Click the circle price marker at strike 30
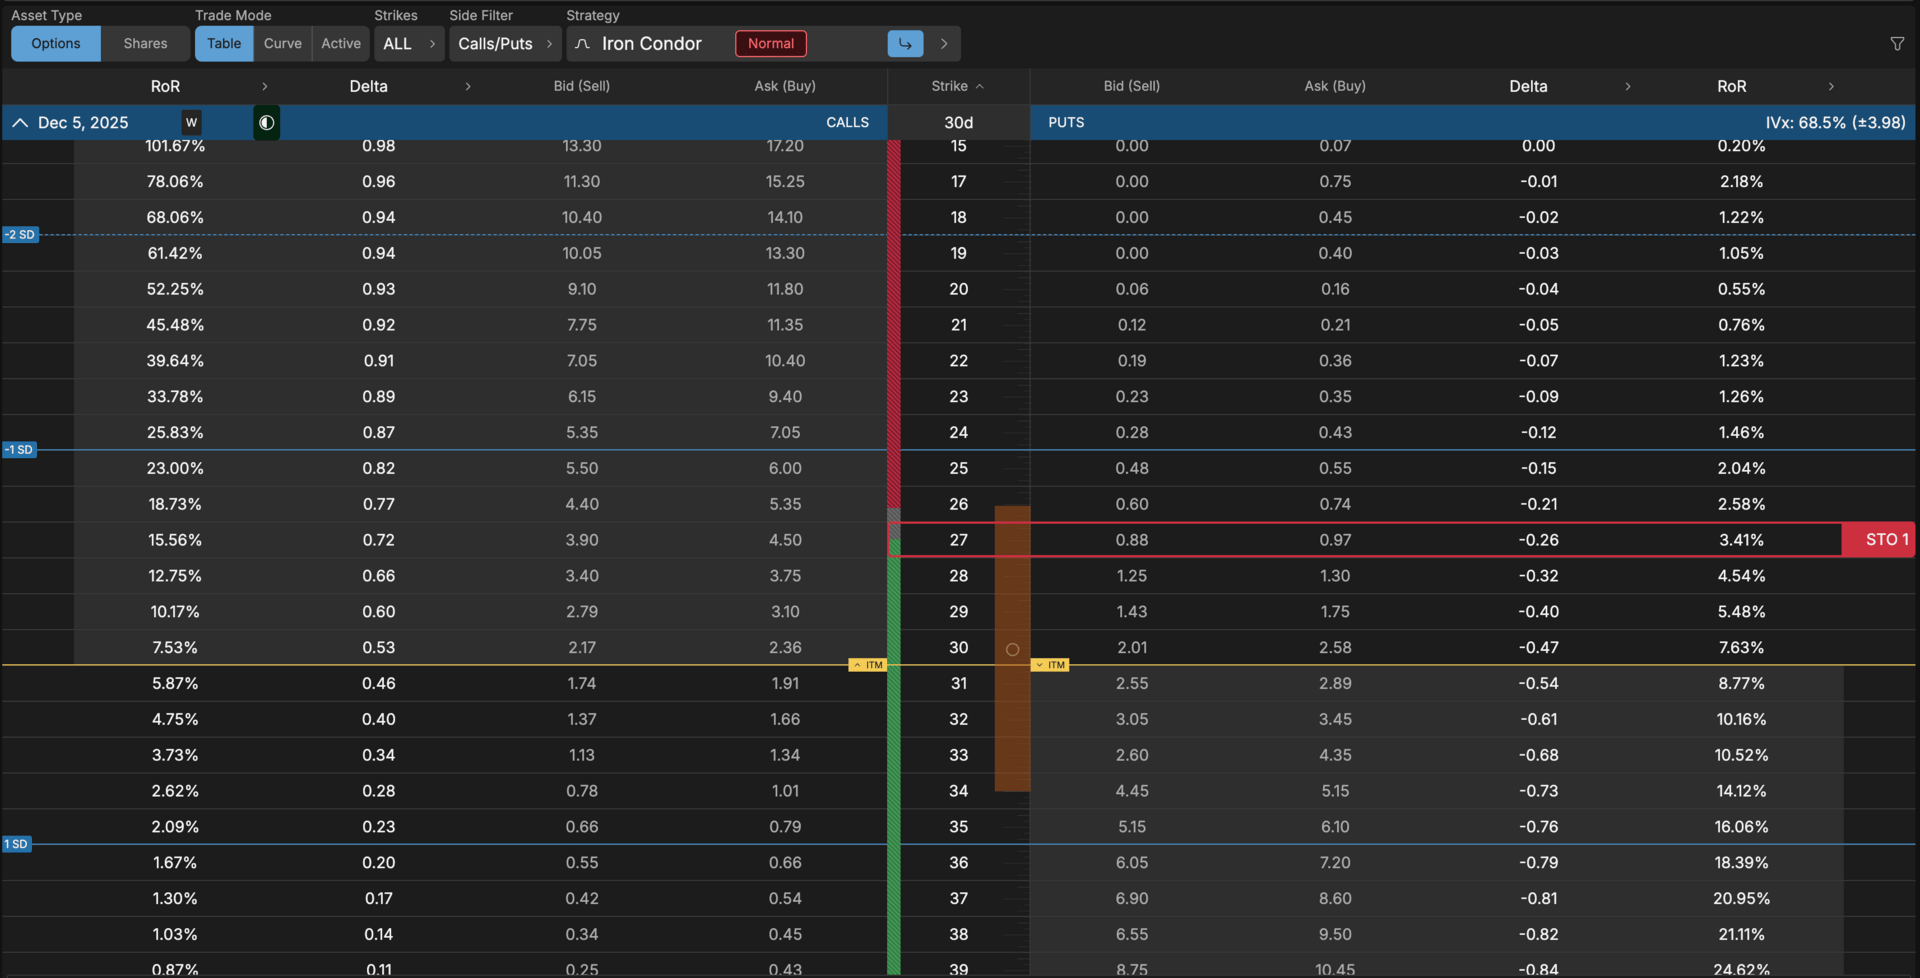 click(x=1012, y=649)
